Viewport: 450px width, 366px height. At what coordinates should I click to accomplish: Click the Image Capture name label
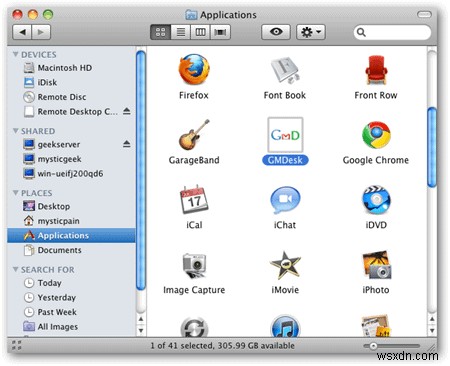pos(194,290)
